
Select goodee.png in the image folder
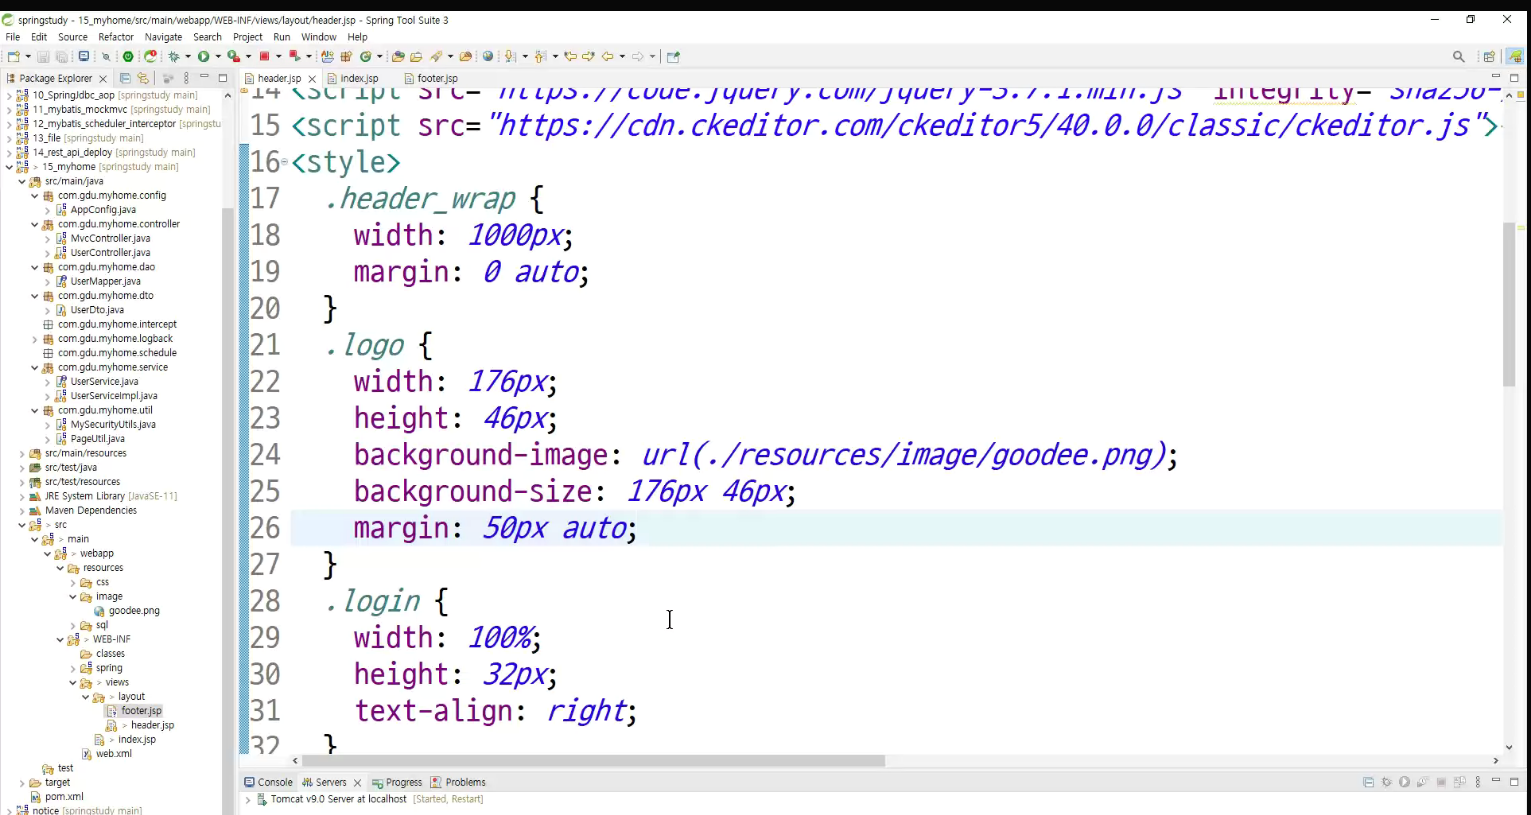point(134,611)
